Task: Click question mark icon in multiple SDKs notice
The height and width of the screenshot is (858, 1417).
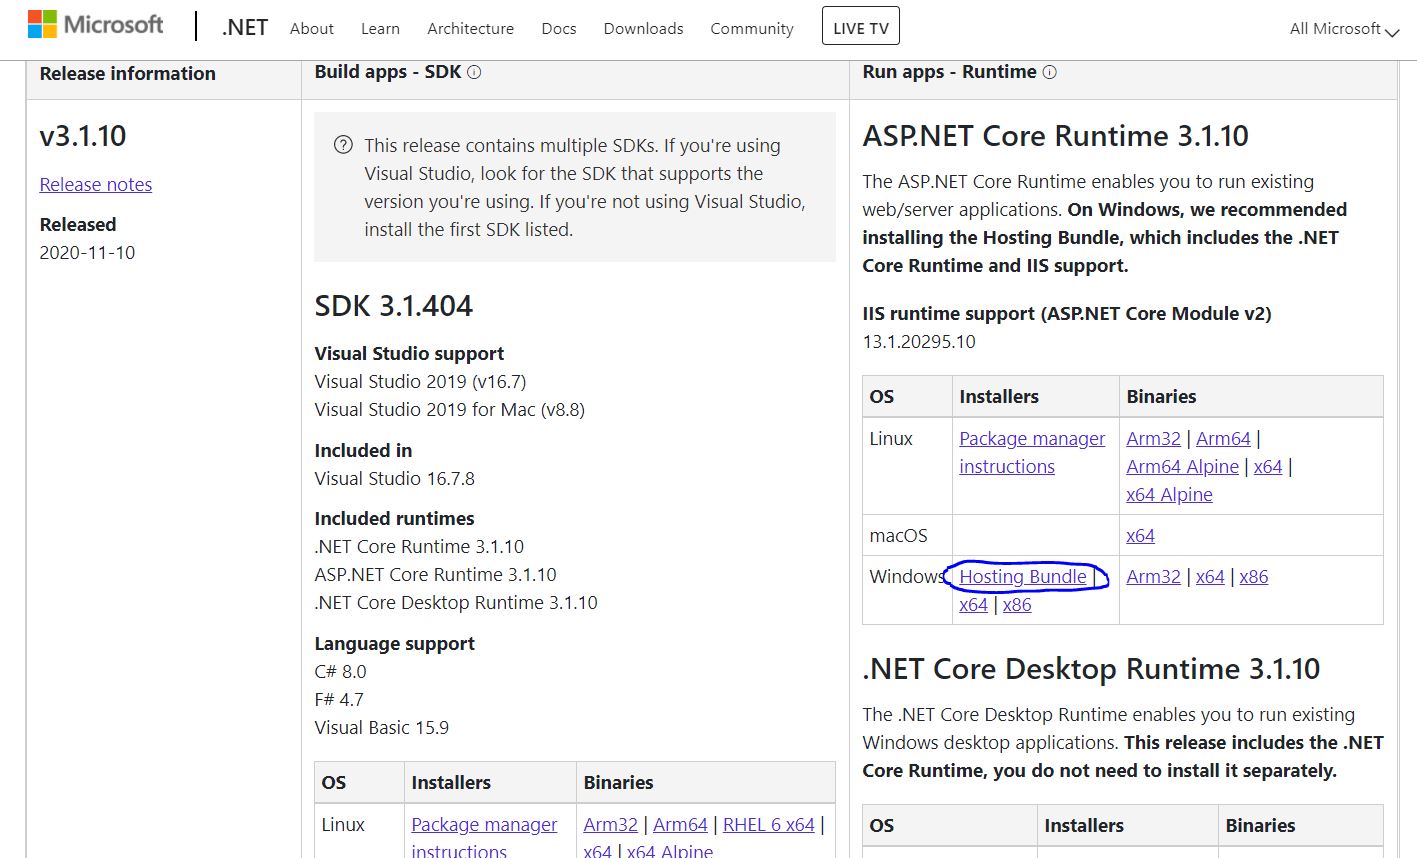Action: 343,145
